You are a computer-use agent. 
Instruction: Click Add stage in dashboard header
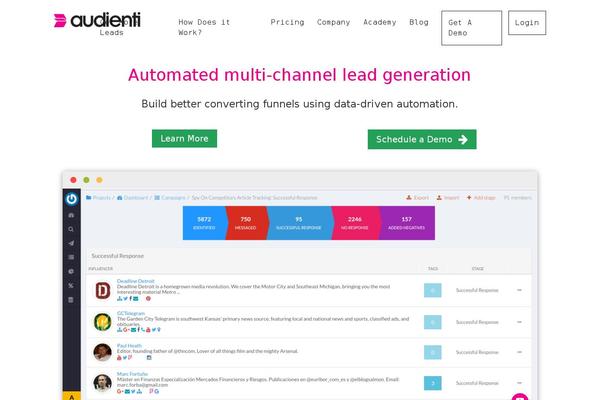point(481,198)
